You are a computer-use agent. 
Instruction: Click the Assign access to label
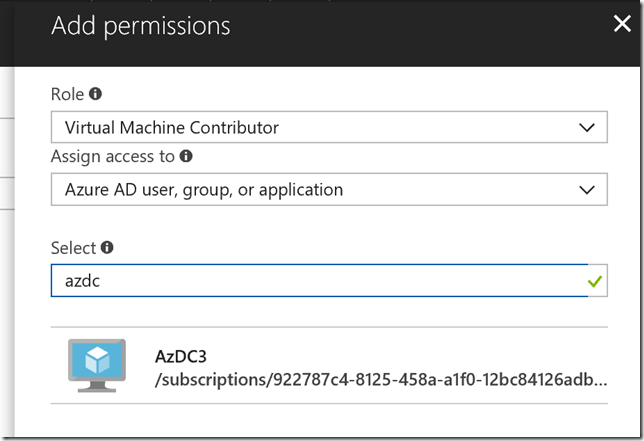(x=114, y=156)
